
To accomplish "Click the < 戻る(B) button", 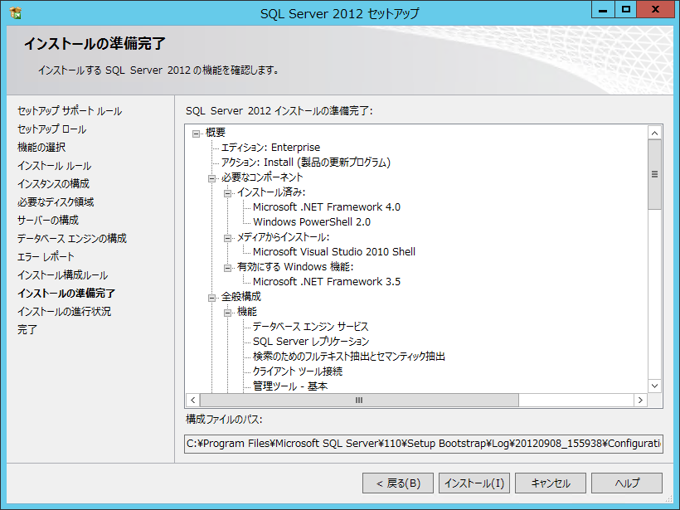I will (398, 483).
